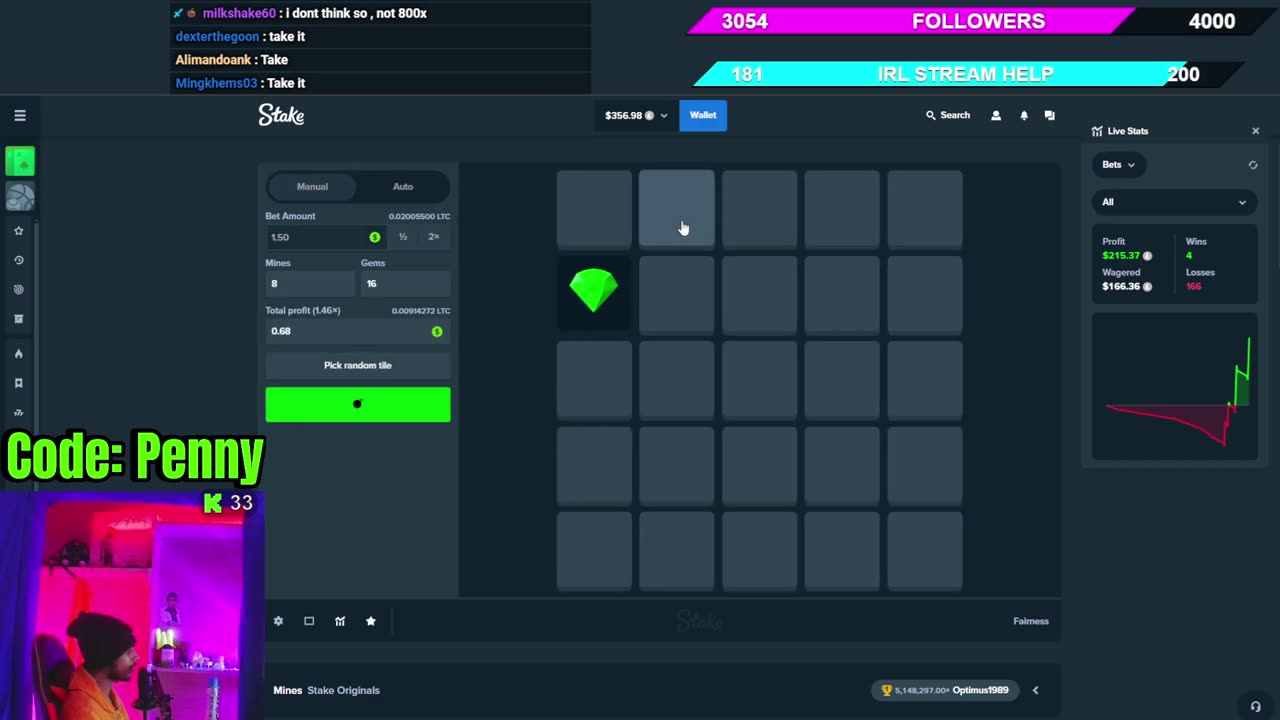The height and width of the screenshot is (720, 1280).
Task: Expand the Bets dropdown in Live Stats
Action: [1118, 165]
